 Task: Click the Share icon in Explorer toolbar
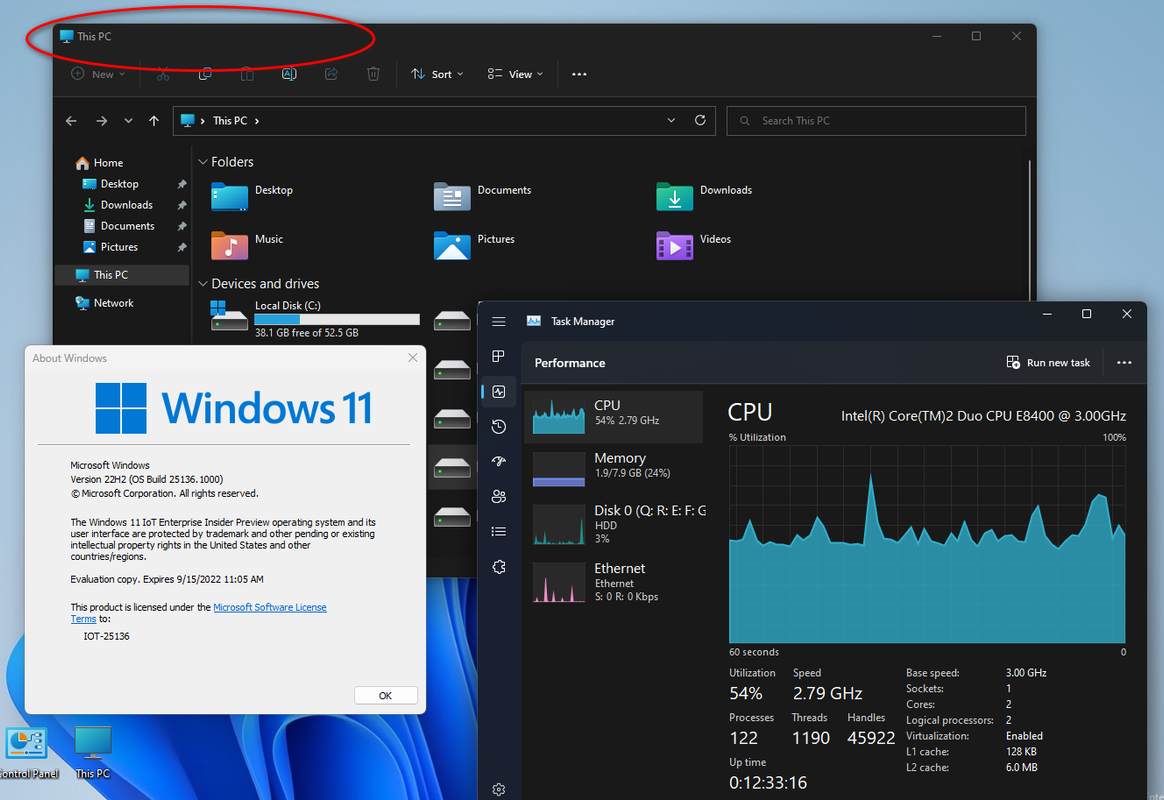[x=331, y=74]
